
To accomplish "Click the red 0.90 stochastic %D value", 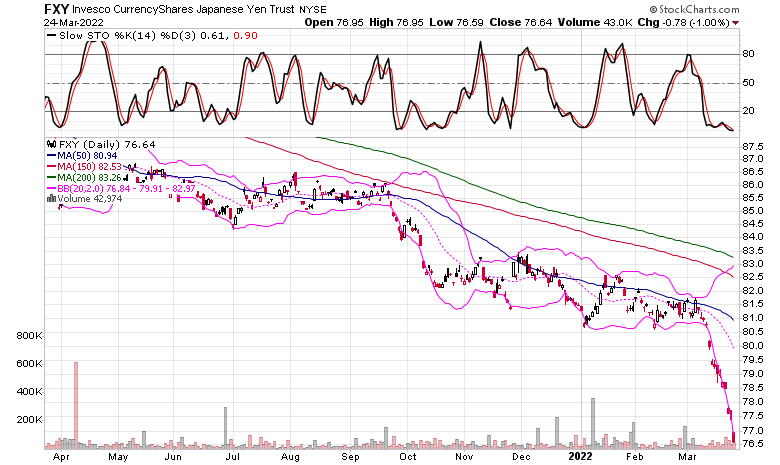I will [x=245, y=36].
